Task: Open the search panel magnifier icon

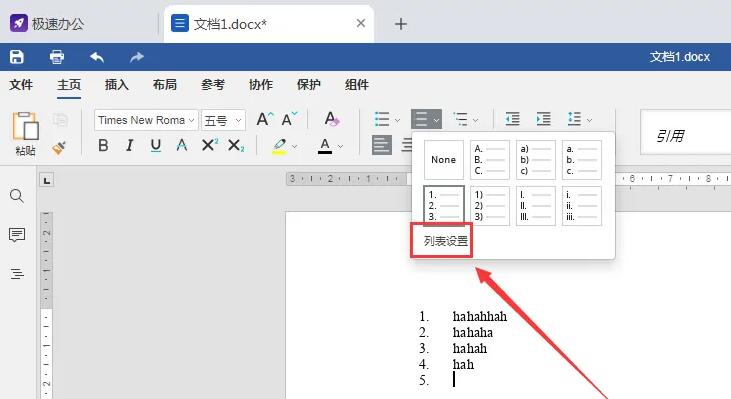Action: 17,196
